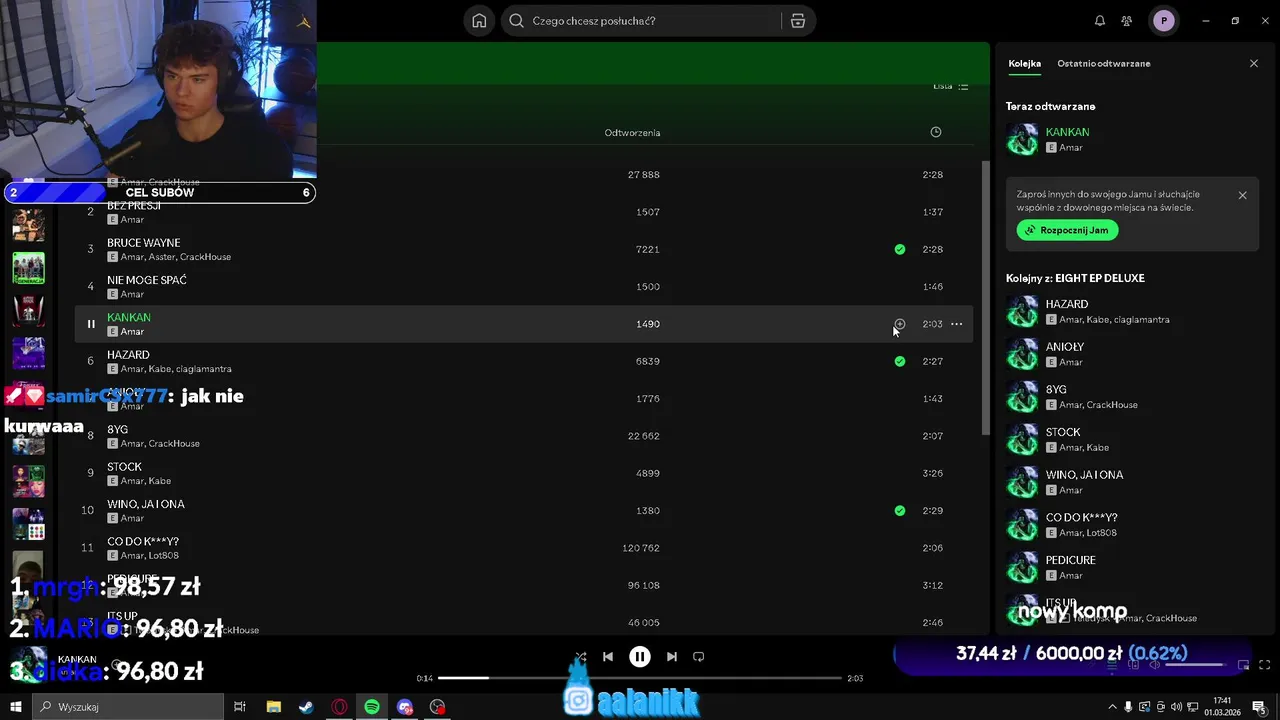Pause playback in player bar
1280x720 pixels.
(x=640, y=657)
